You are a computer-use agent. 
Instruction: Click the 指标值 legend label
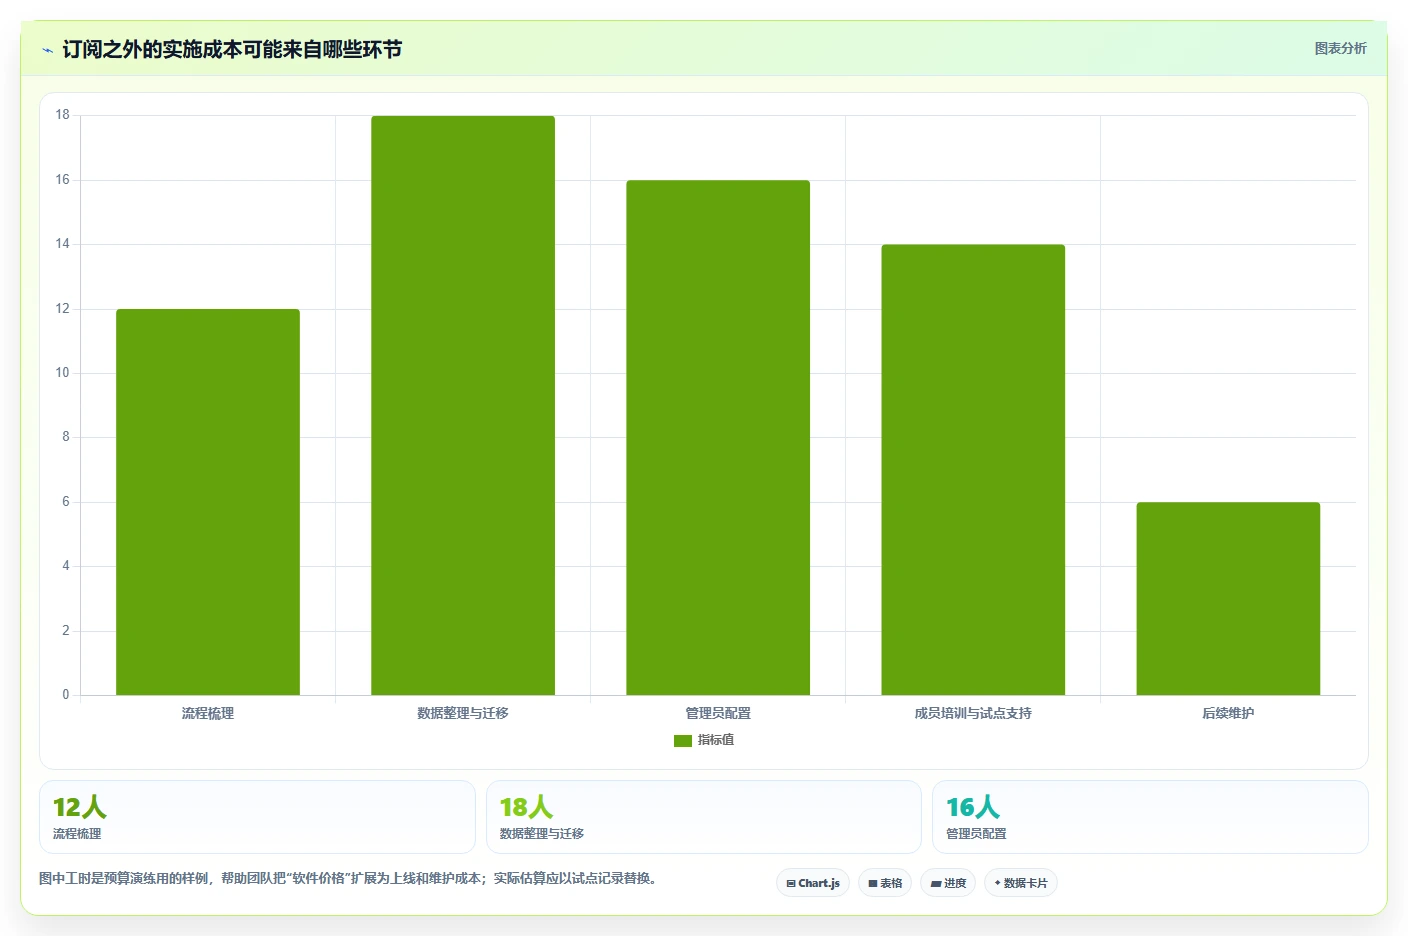(x=716, y=740)
